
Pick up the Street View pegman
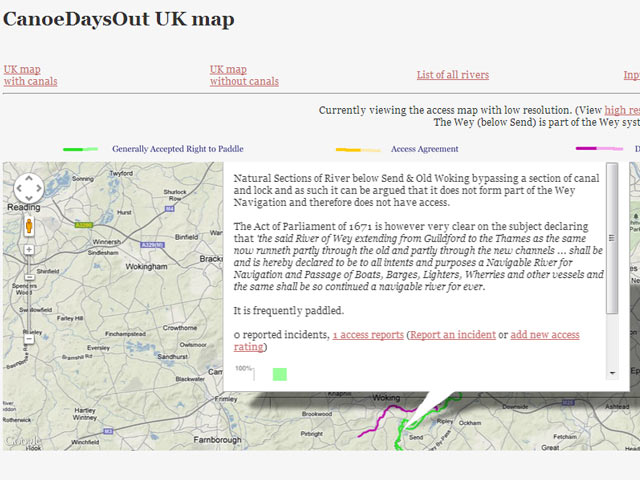tap(29, 225)
